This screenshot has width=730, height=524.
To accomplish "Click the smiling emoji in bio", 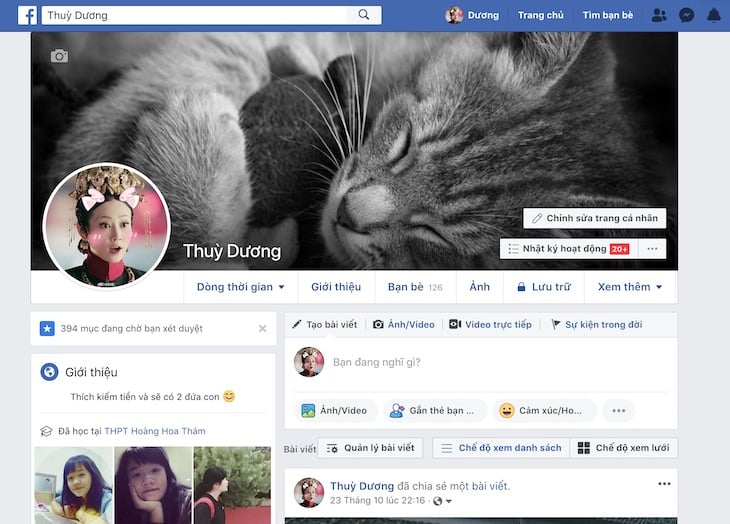I will click(229, 396).
